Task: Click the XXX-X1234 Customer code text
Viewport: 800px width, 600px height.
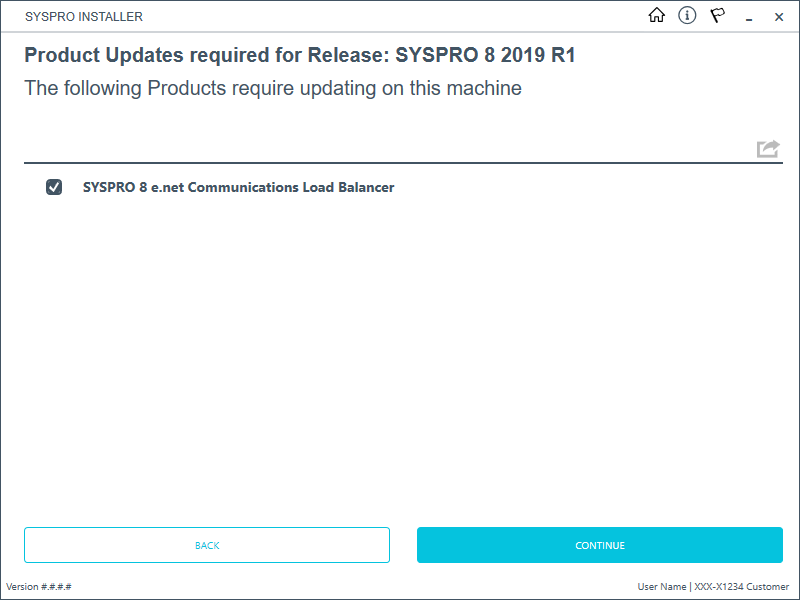Action: coord(742,586)
